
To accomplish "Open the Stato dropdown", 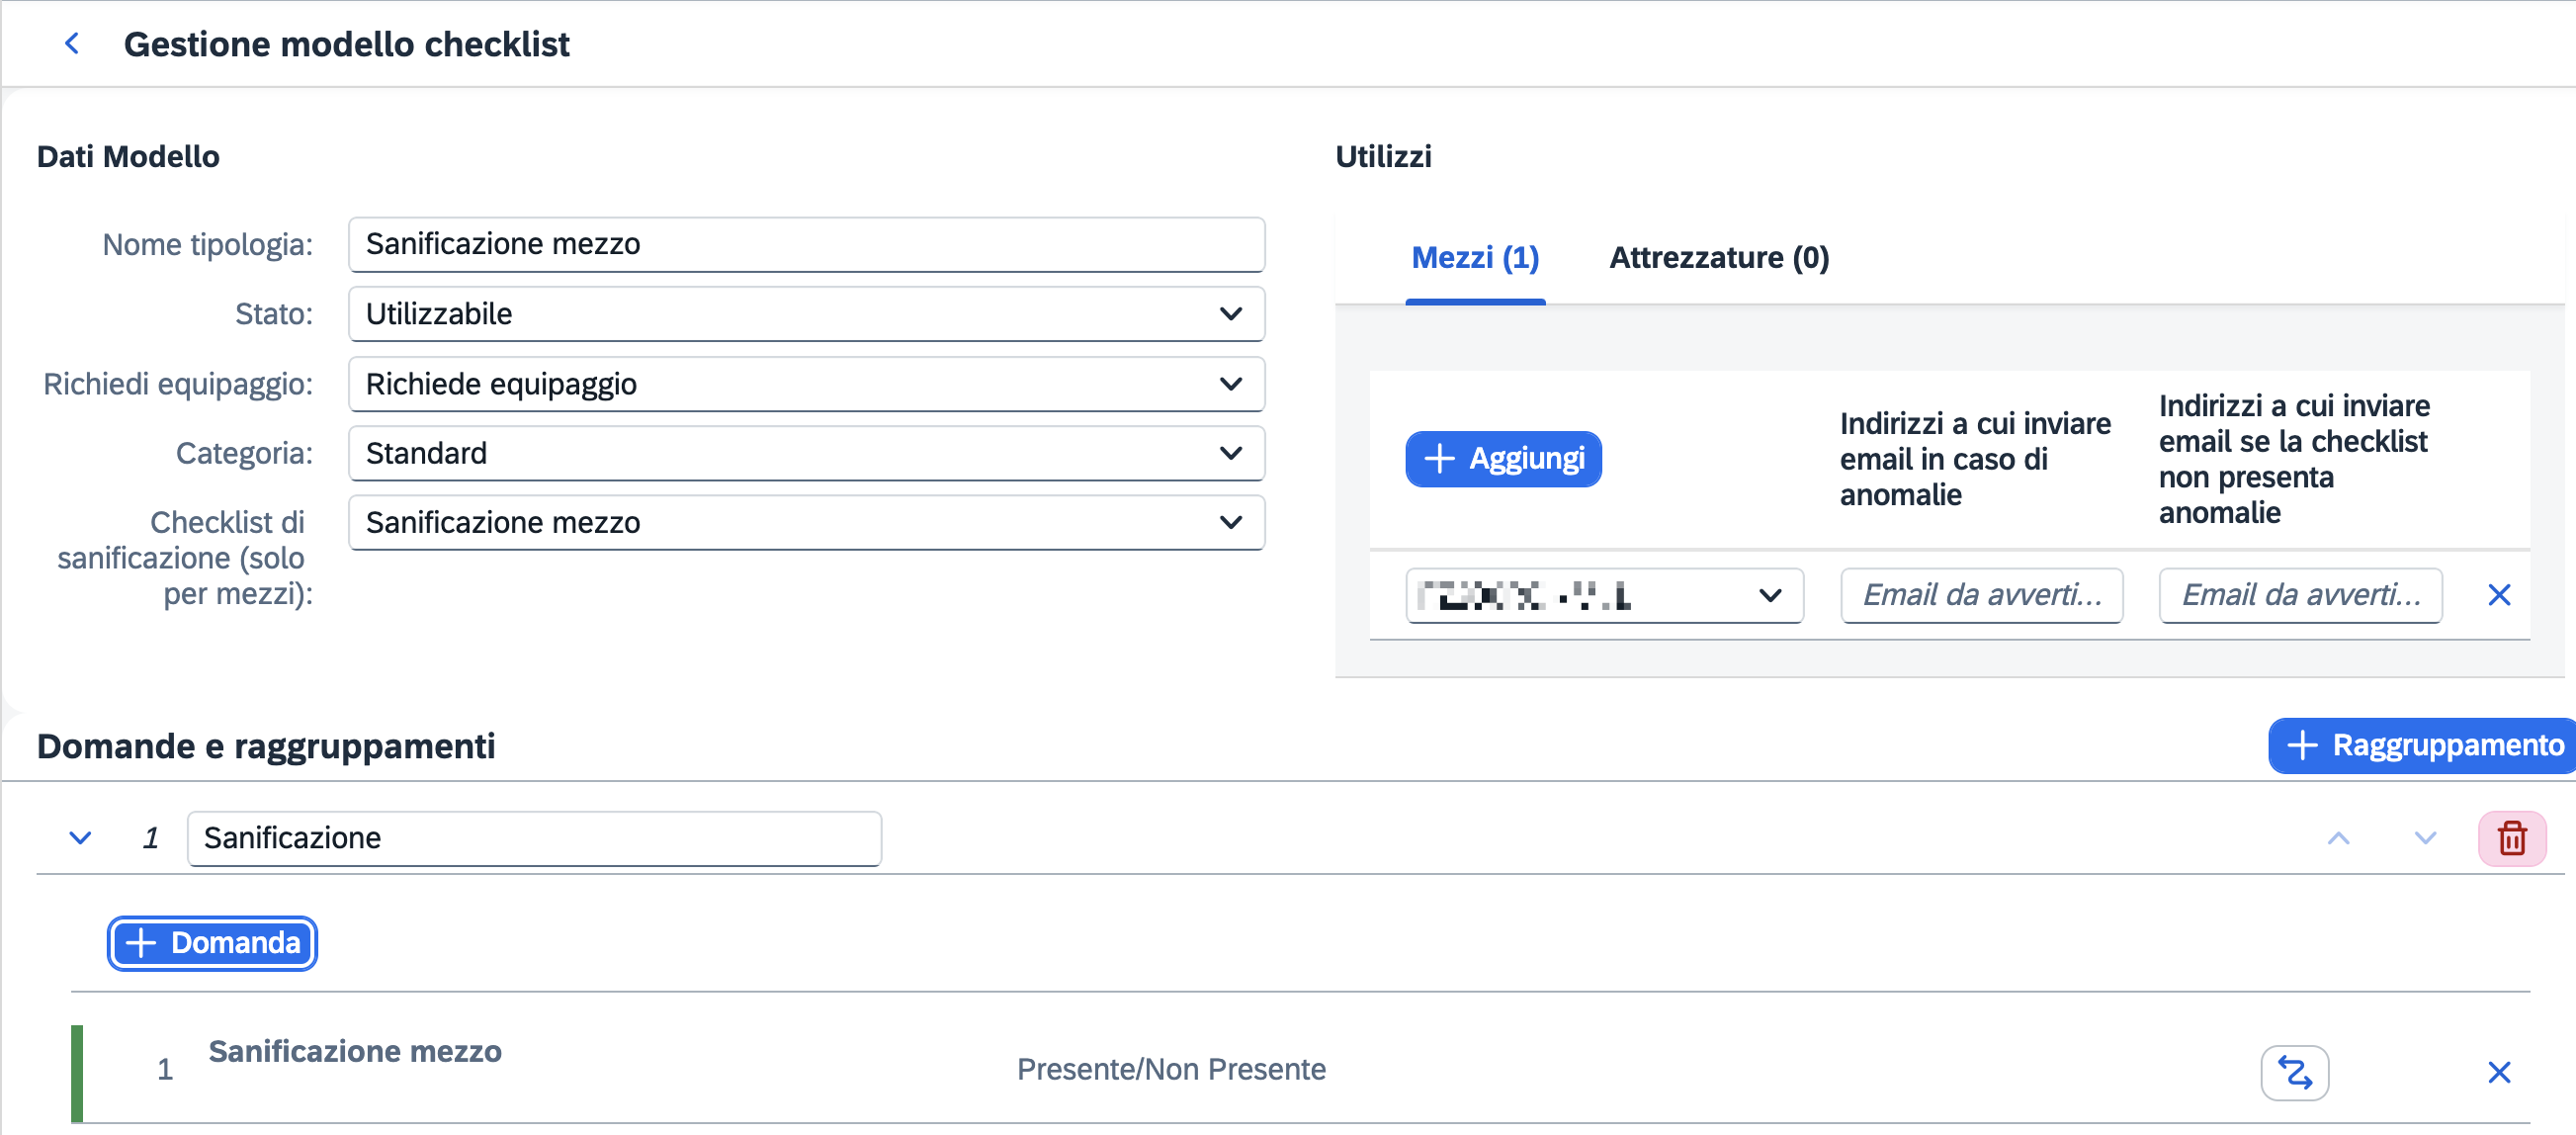I will 806,314.
